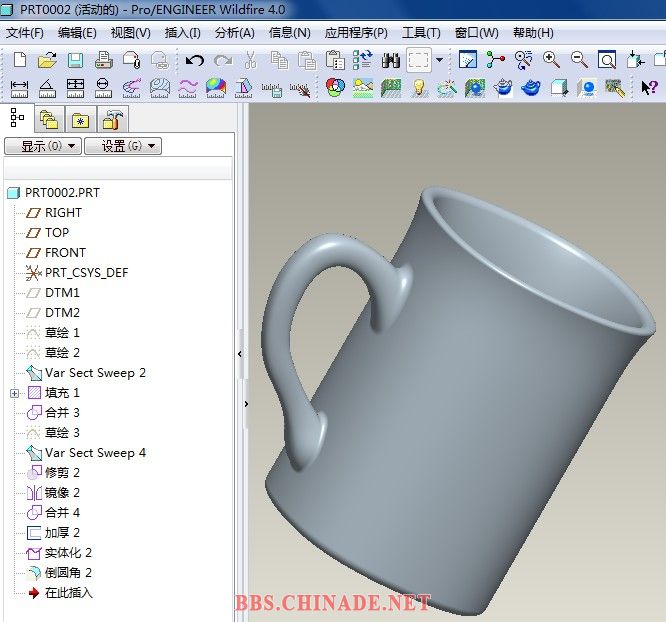Click the Zoom Out magnifier icon
666x622 pixels.
click(579, 60)
